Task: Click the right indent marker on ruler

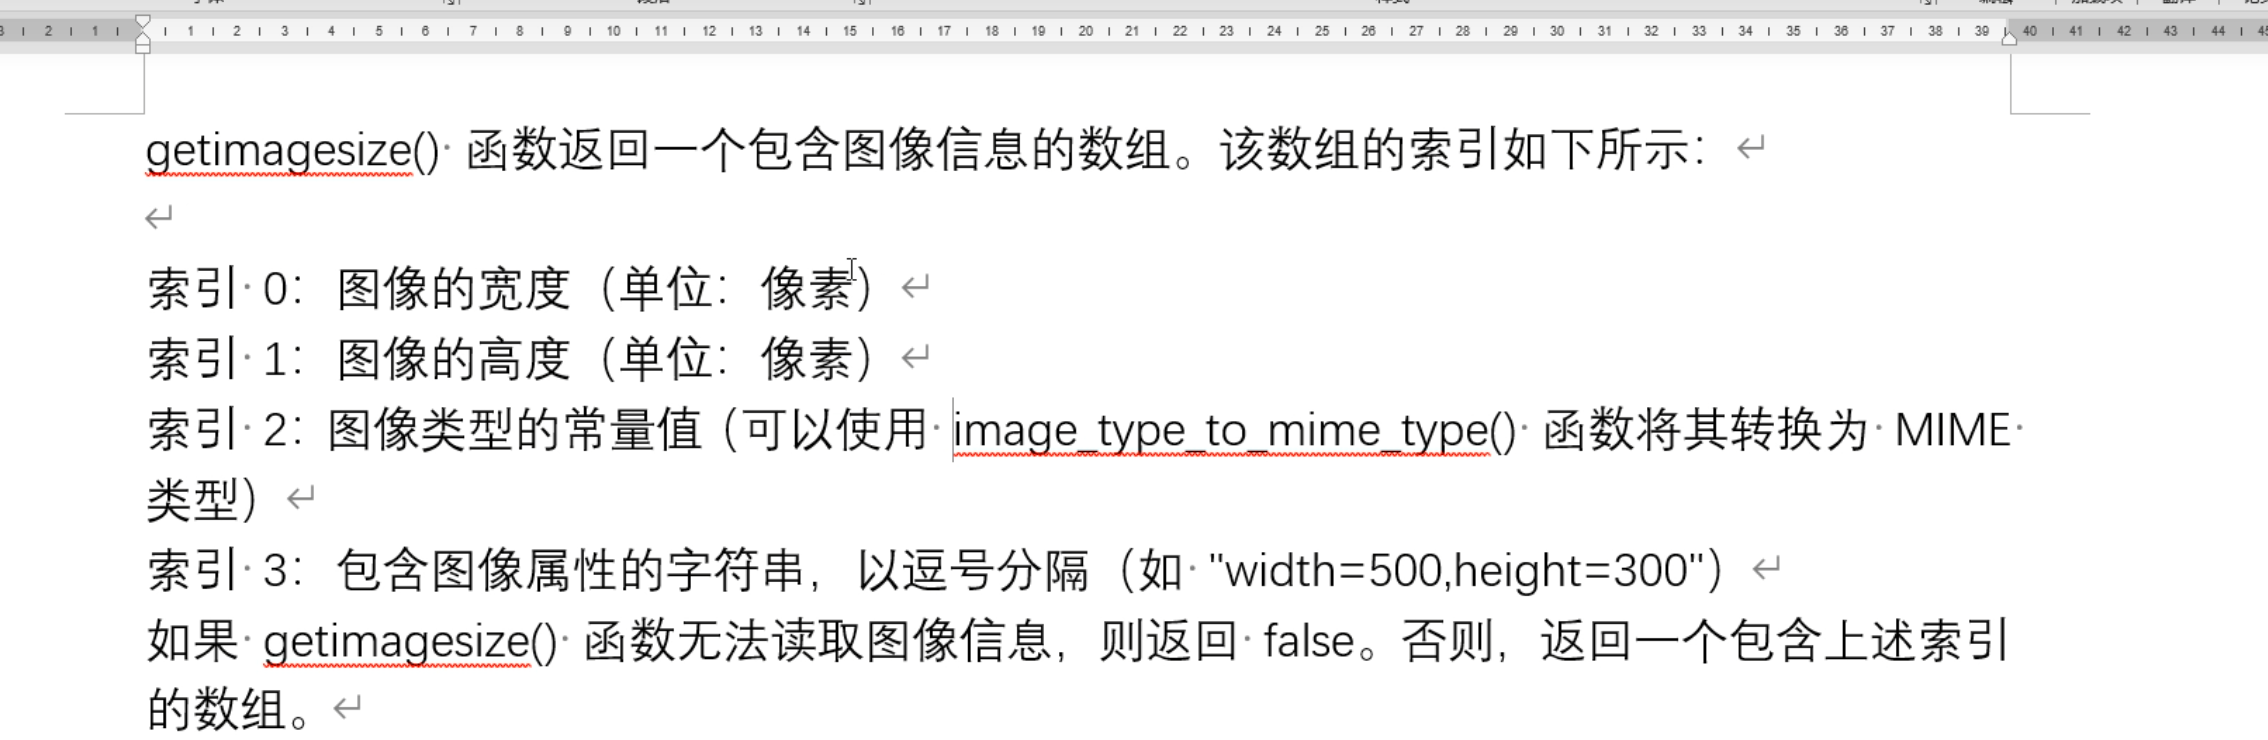Action: (2009, 37)
